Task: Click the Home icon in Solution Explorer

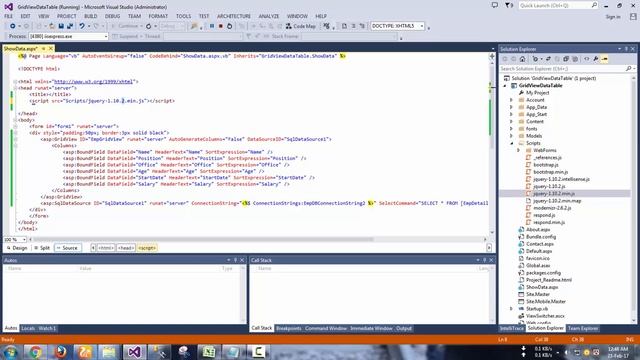Action: tap(522, 59)
